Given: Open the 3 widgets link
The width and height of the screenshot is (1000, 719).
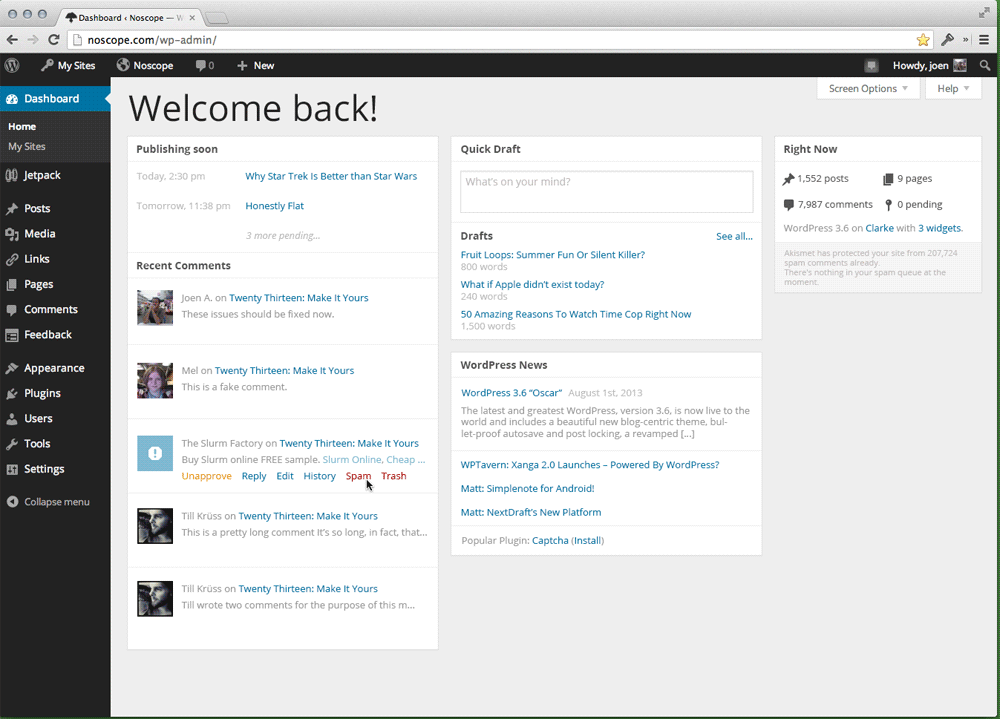Looking at the screenshot, I should (939, 228).
